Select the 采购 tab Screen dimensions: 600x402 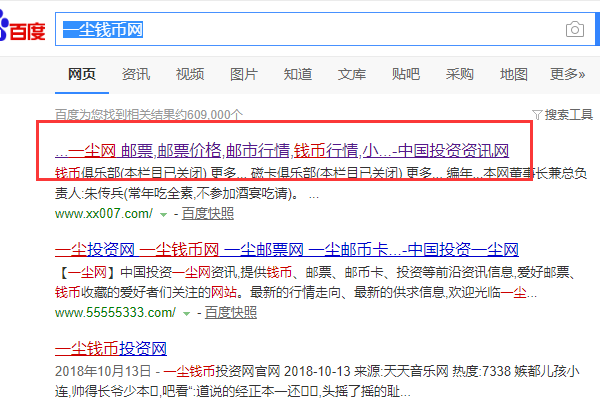click(460, 74)
